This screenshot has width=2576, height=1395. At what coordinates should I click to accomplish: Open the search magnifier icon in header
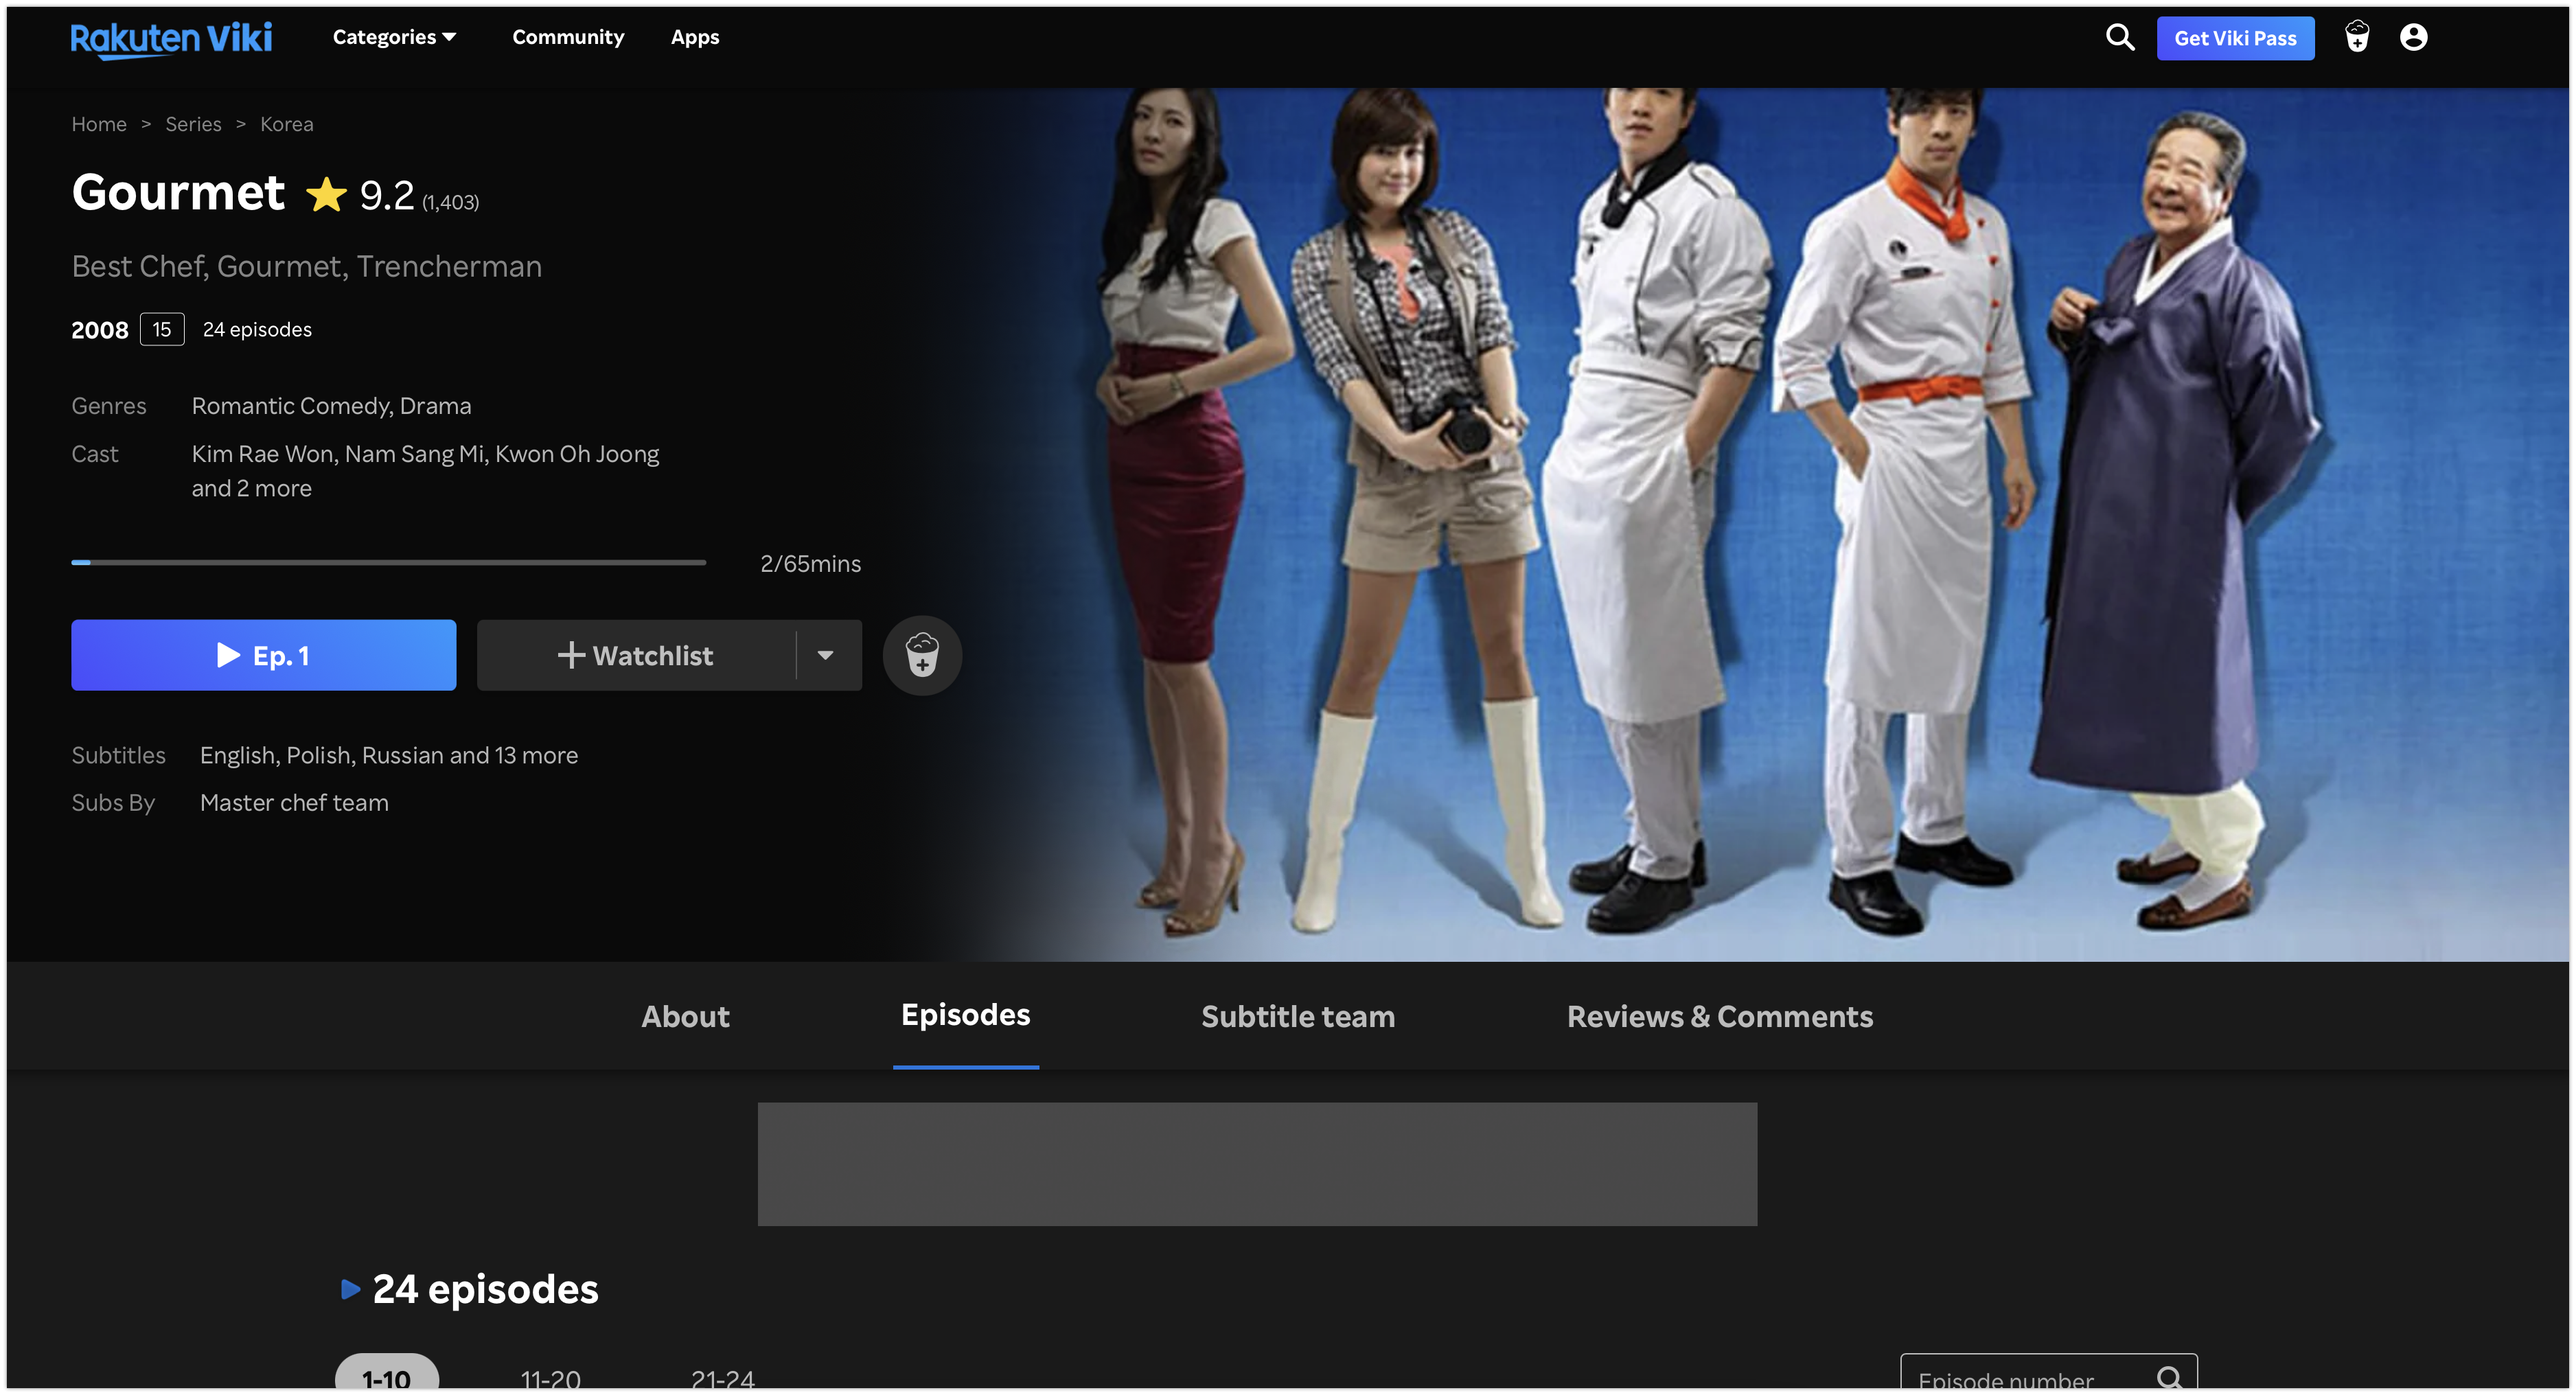2119,37
